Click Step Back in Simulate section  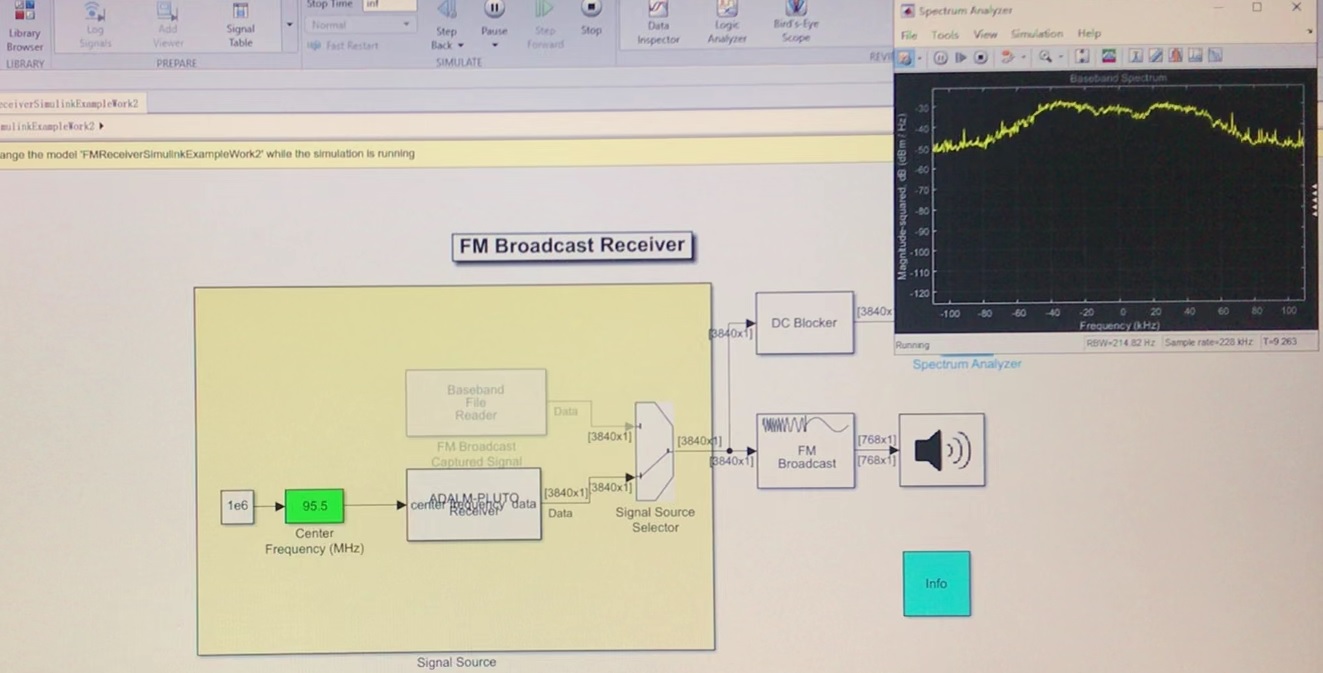[446, 20]
